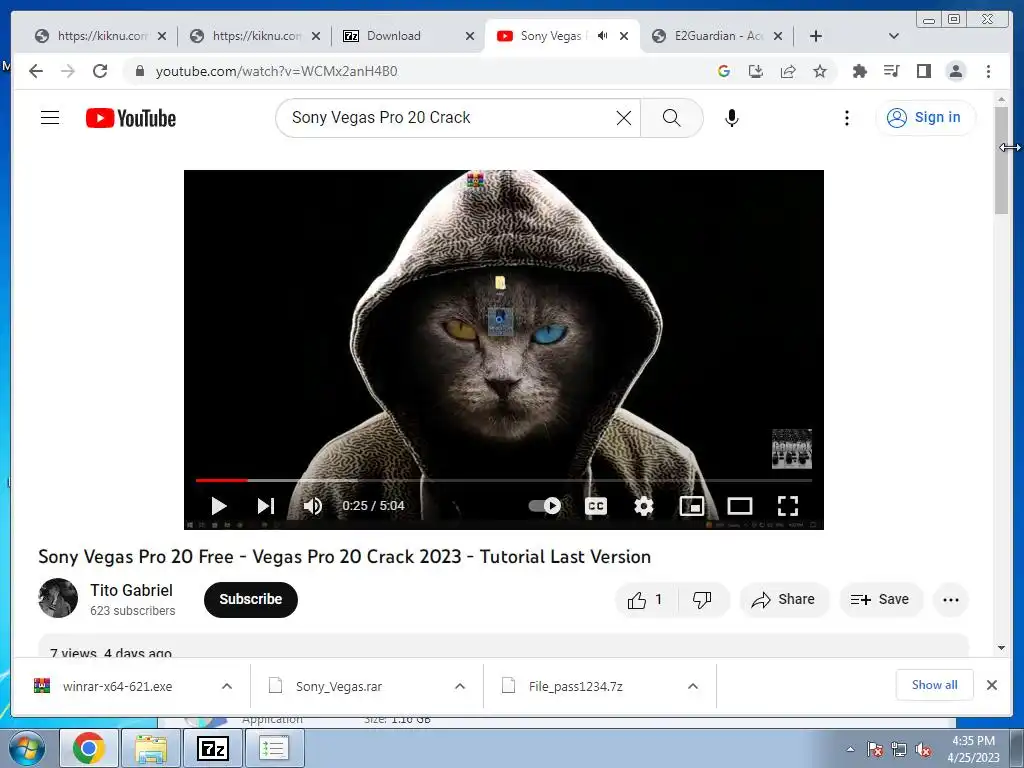Viewport: 1024px width, 768px height.
Task: Skip to the next video
Action: point(266,505)
